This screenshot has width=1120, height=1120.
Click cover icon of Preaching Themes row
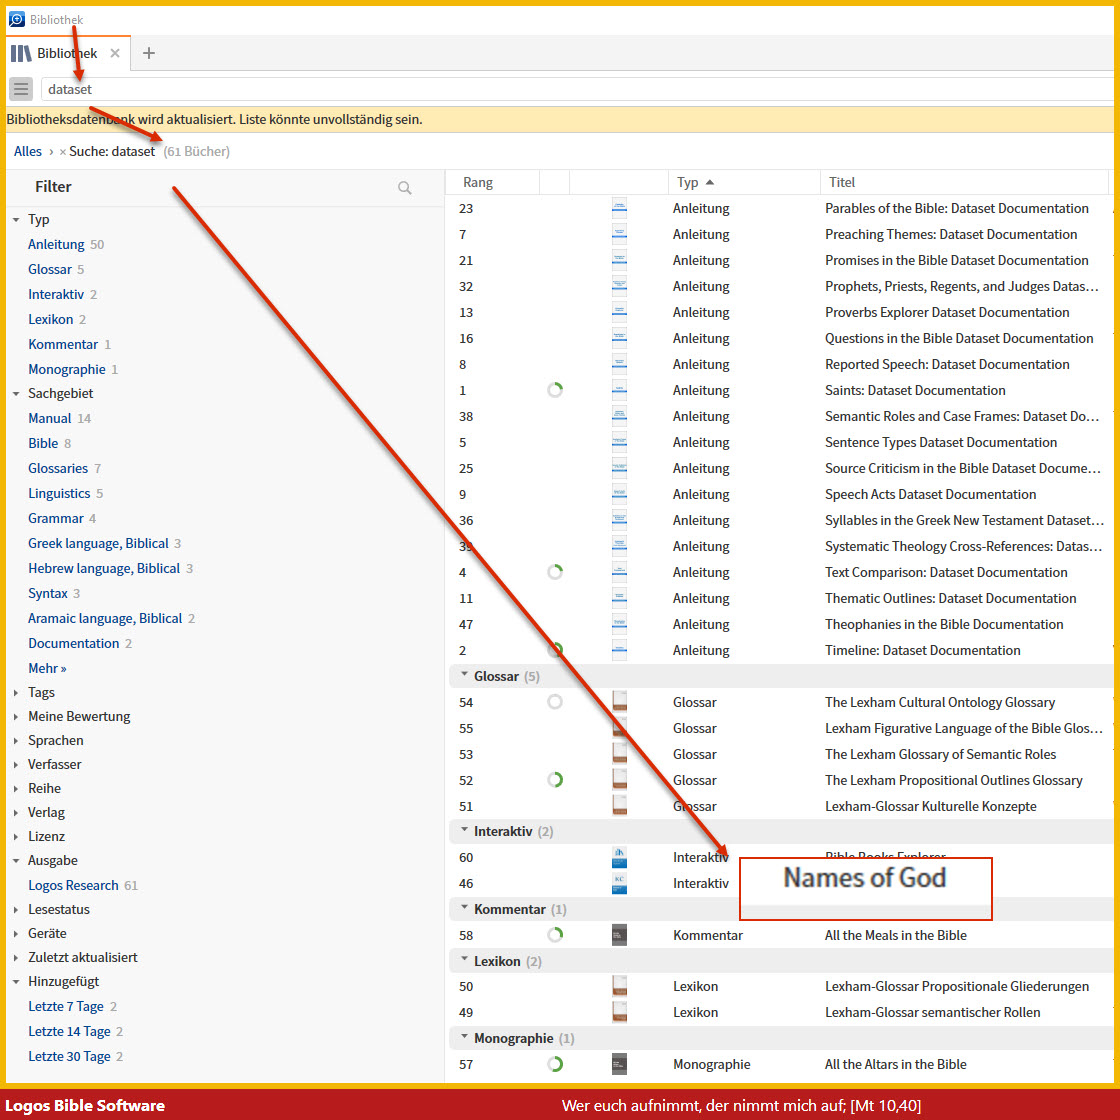pyautogui.click(x=619, y=234)
